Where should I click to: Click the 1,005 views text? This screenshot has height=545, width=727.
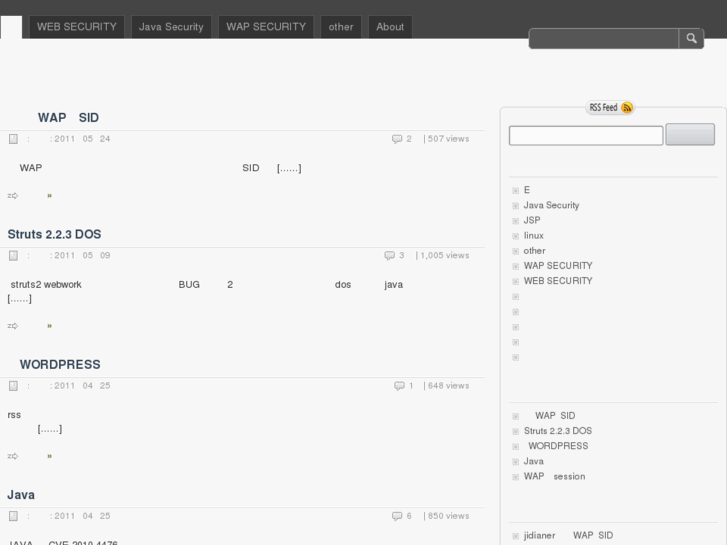pos(445,256)
